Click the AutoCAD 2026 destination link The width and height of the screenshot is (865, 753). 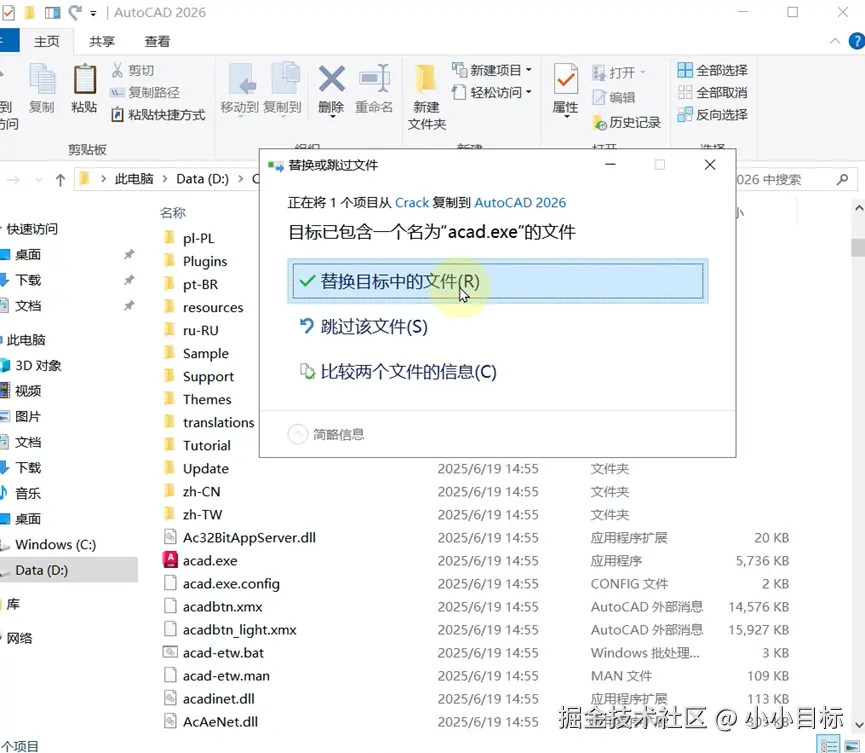[520, 202]
